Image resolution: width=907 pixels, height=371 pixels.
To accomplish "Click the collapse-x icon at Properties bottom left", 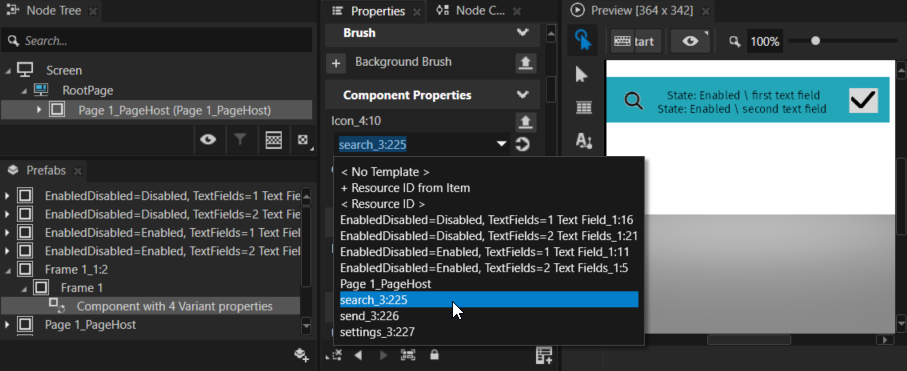I will (x=334, y=355).
